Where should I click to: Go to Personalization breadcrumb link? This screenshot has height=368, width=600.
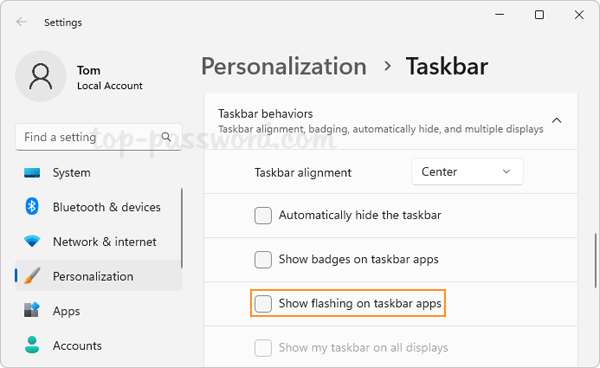click(284, 66)
